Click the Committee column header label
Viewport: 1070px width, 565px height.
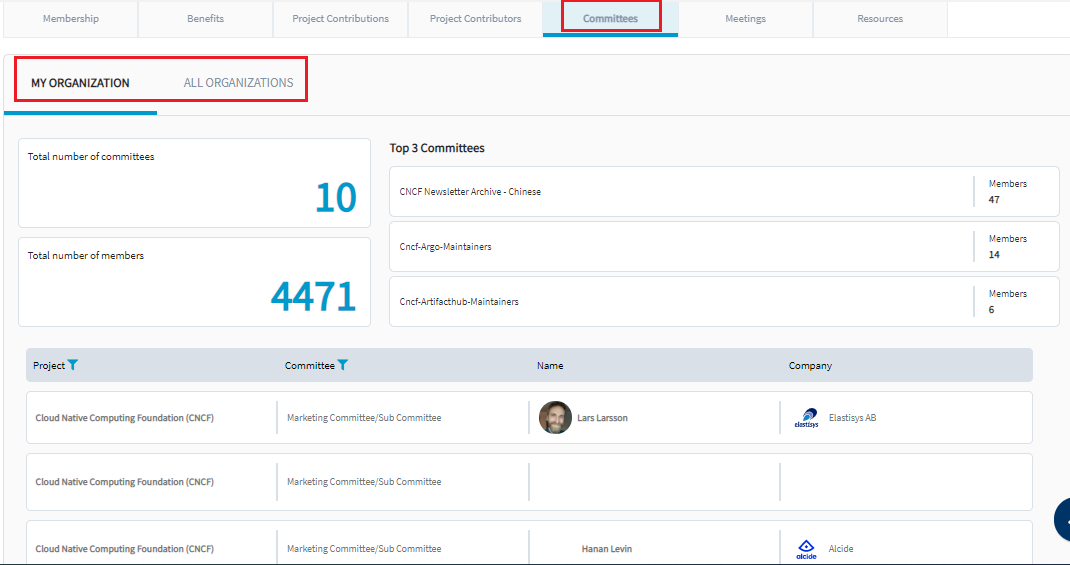point(310,366)
